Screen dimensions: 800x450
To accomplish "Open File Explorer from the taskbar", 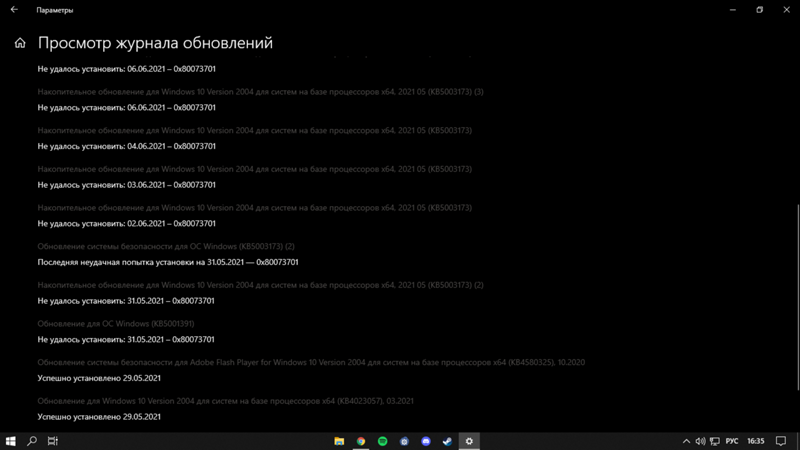I will tap(339, 441).
